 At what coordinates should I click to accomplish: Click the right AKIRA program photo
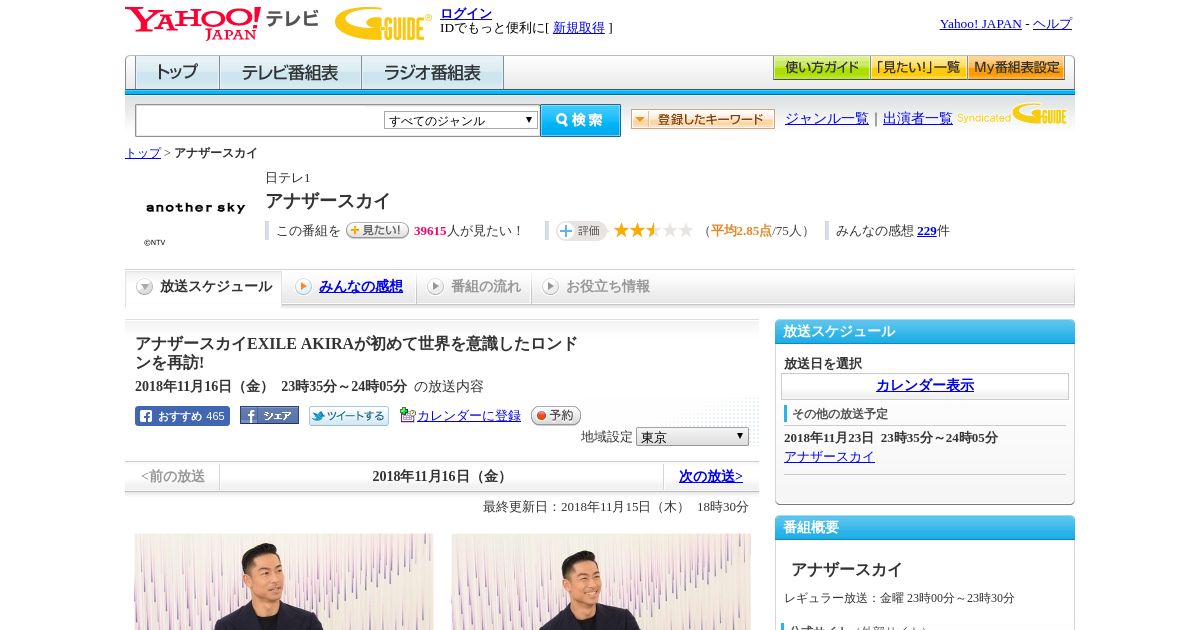pos(601,581)
